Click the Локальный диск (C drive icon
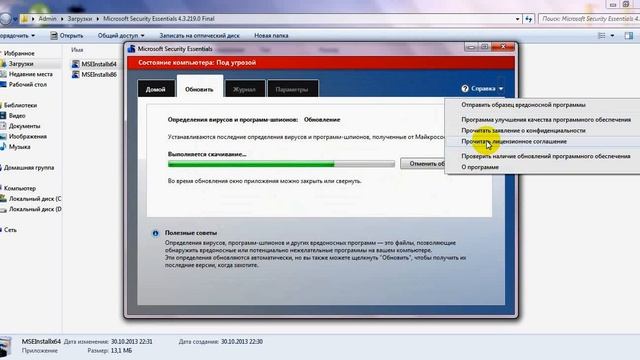 [3, 198]
